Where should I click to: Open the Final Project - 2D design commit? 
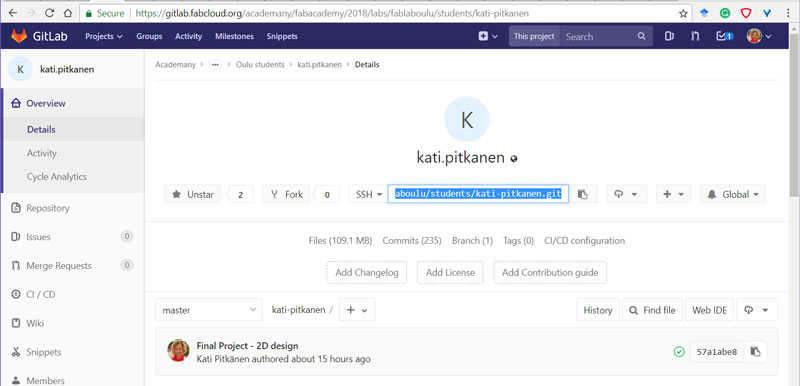(x=247, y=346)
